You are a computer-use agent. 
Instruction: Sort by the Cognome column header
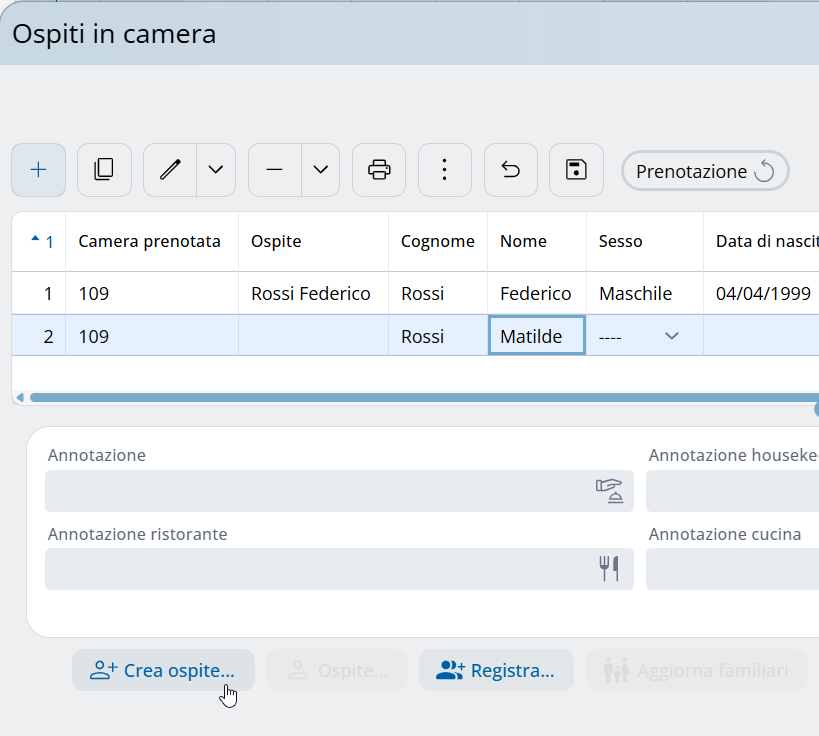pos(437,241)
